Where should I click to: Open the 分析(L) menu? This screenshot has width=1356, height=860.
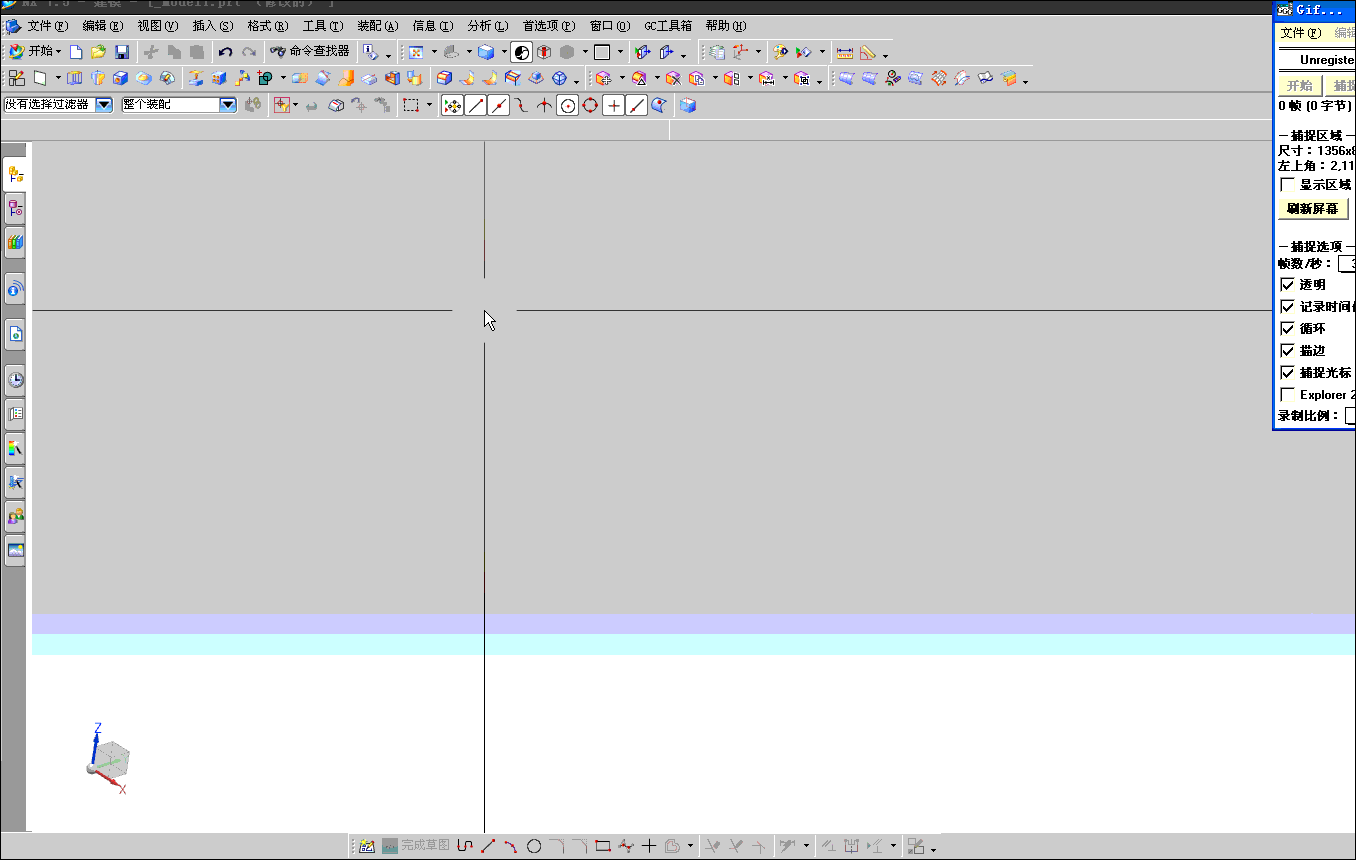(x=488, y=26)
